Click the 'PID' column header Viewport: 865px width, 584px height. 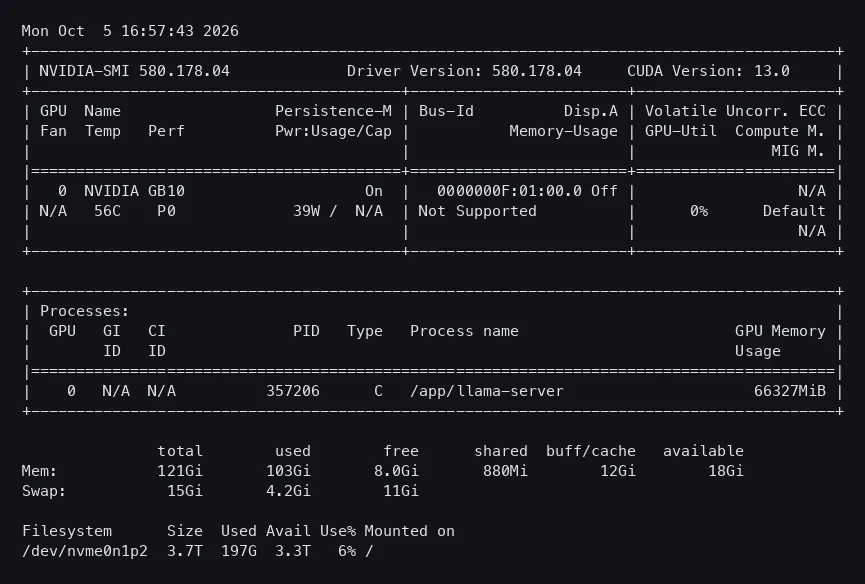[306, 331]
